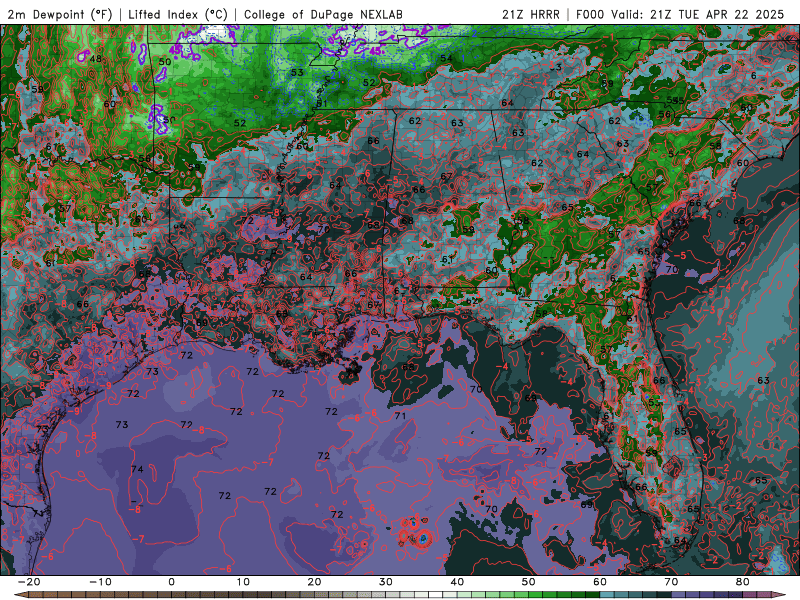800x600 pixels.
Task: Click the 70 label under the color scale
Action: (671, 582)
